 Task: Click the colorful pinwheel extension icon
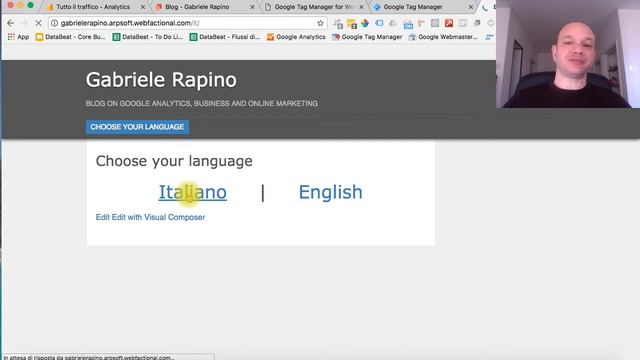[x=365, y=23]
